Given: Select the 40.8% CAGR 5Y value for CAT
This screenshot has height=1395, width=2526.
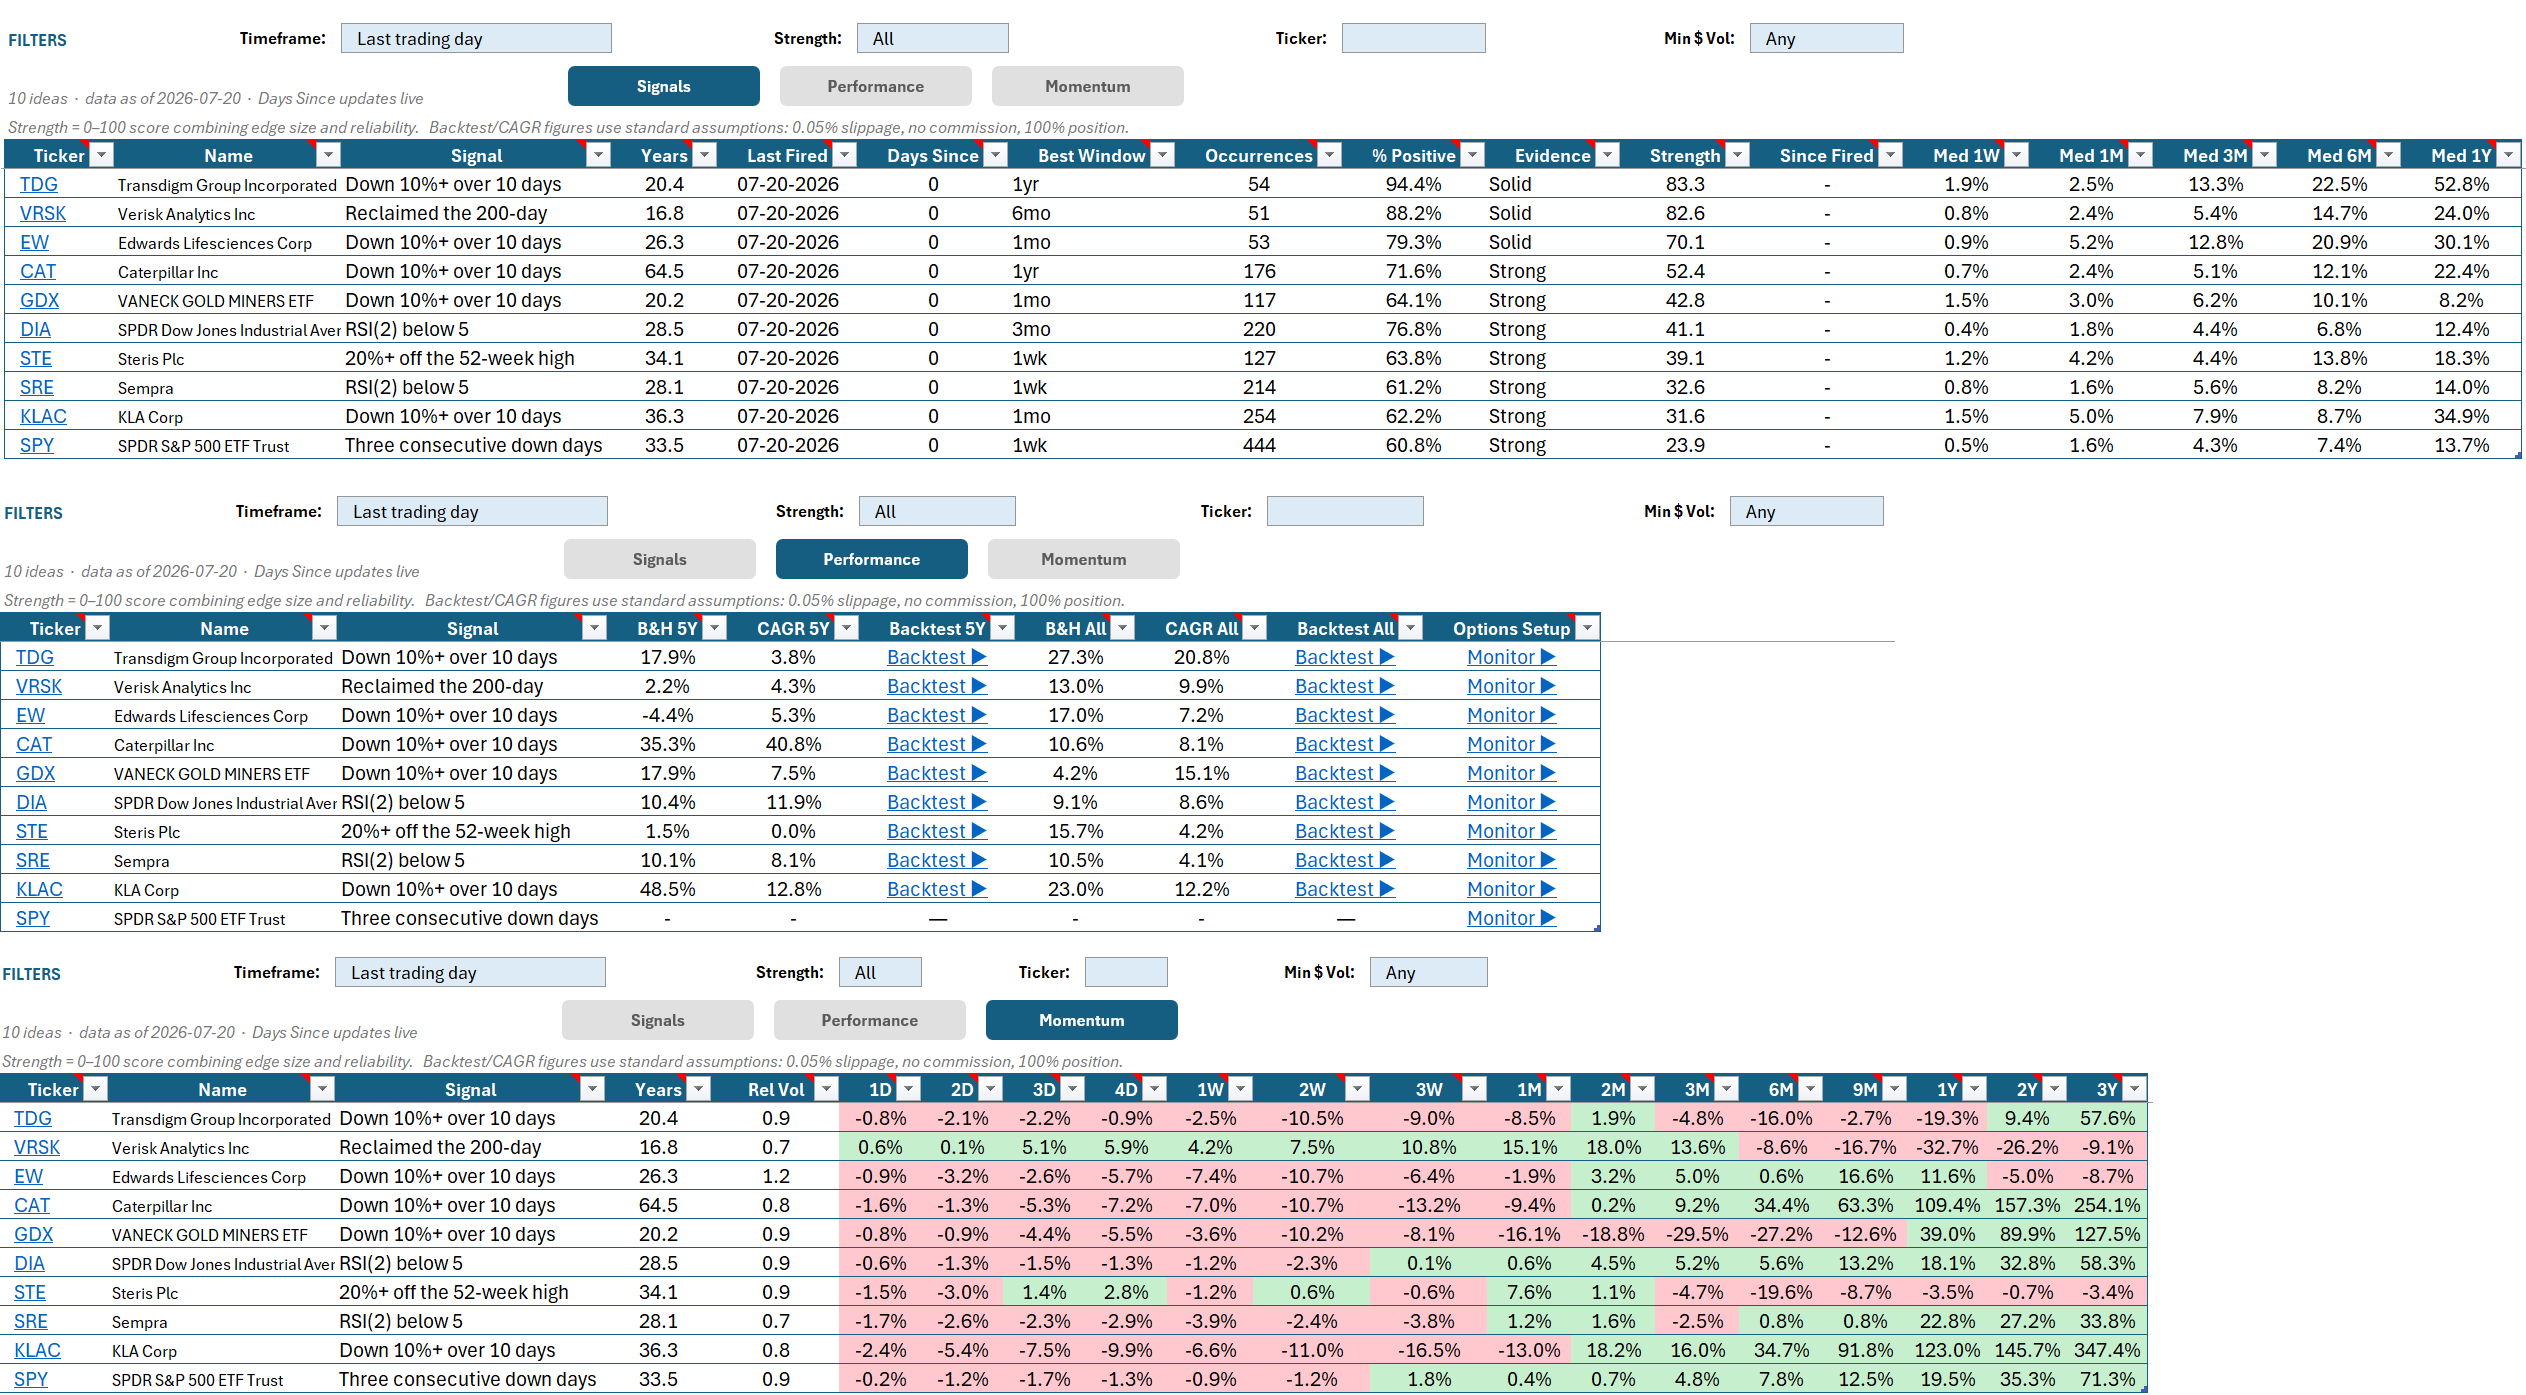Looking at the screenshot, I should 793,744.
